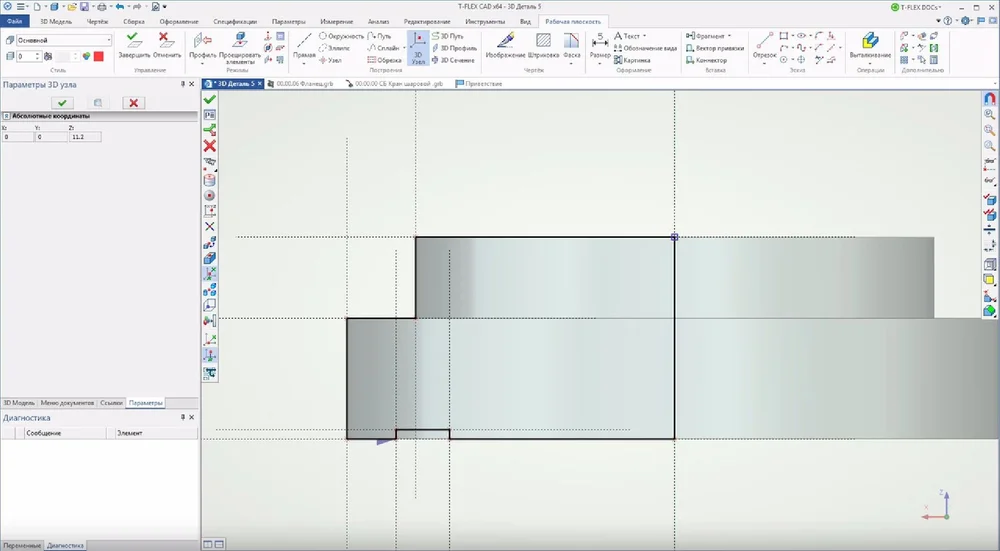1000x551 pixels.
Task: Collapse the Абсолютные координаты section
Action: (6, 116)
